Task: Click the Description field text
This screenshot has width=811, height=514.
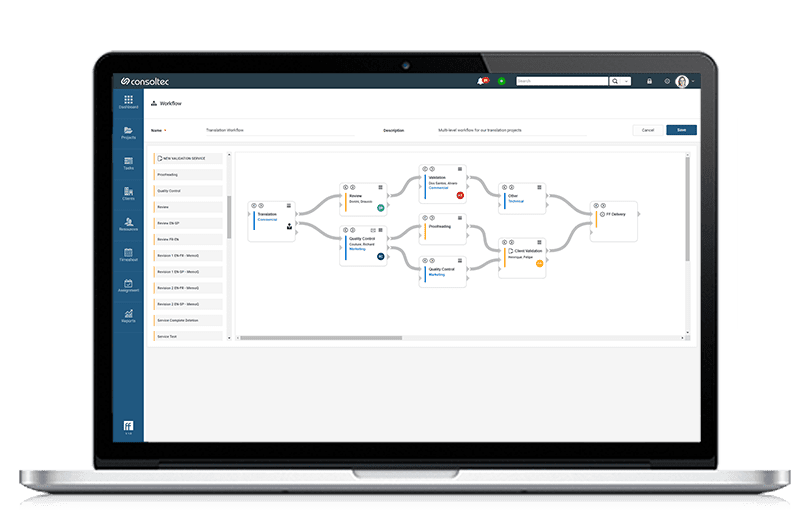Action: (479, 130)
